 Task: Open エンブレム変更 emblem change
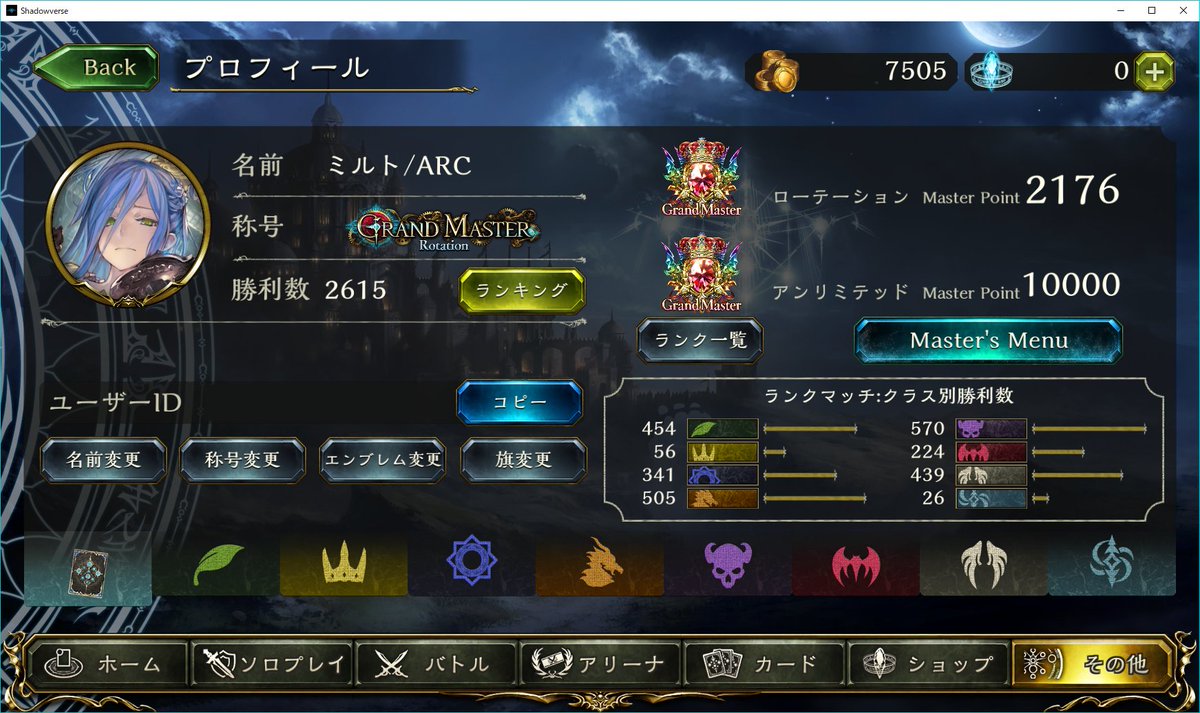382,461
